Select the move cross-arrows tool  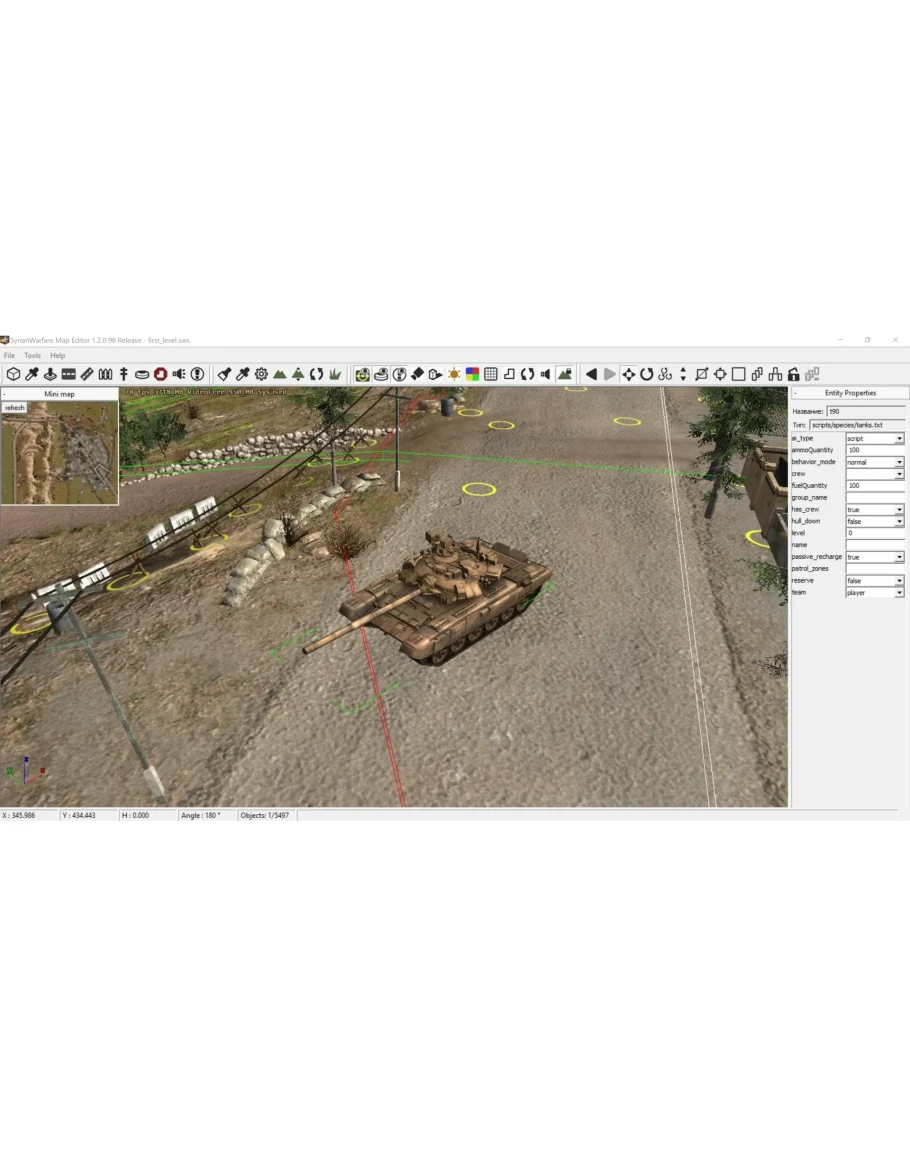pos(628,374)
